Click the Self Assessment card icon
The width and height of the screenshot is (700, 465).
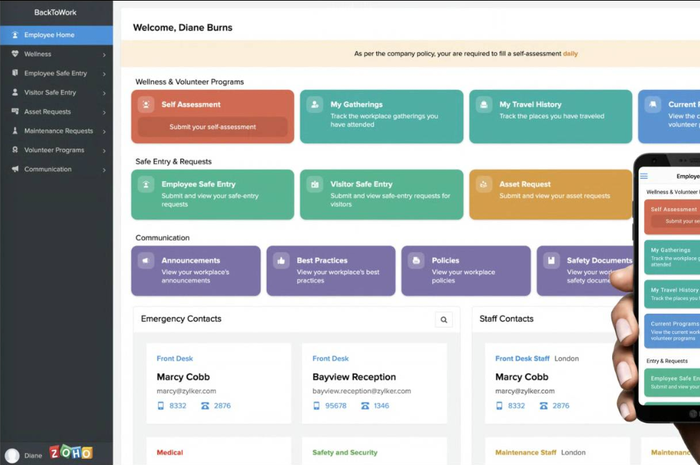(146, 104)
